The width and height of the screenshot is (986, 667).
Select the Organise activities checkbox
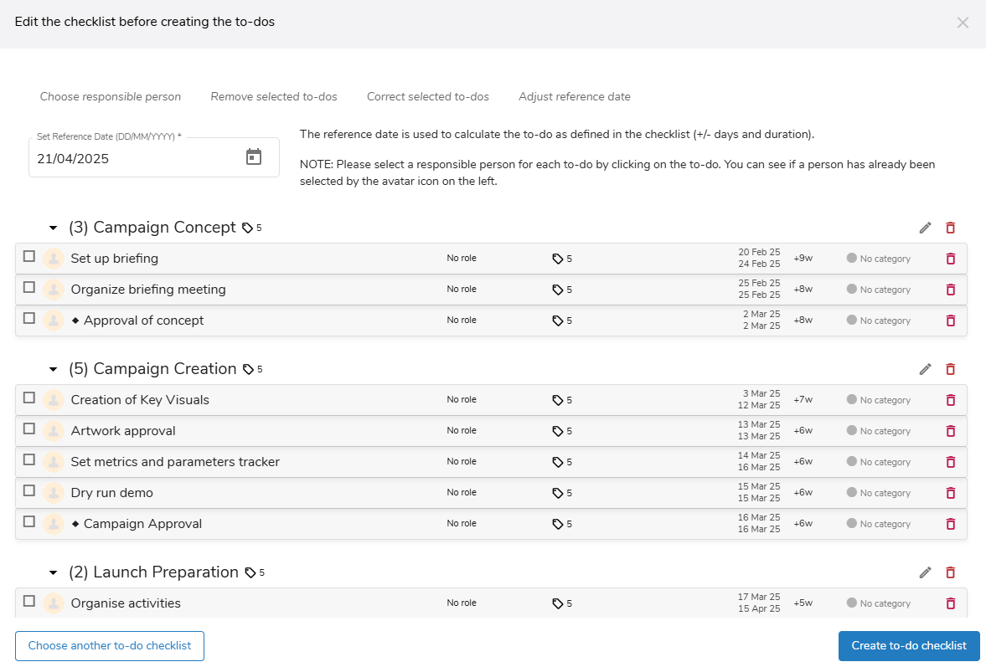click(29, 602)
